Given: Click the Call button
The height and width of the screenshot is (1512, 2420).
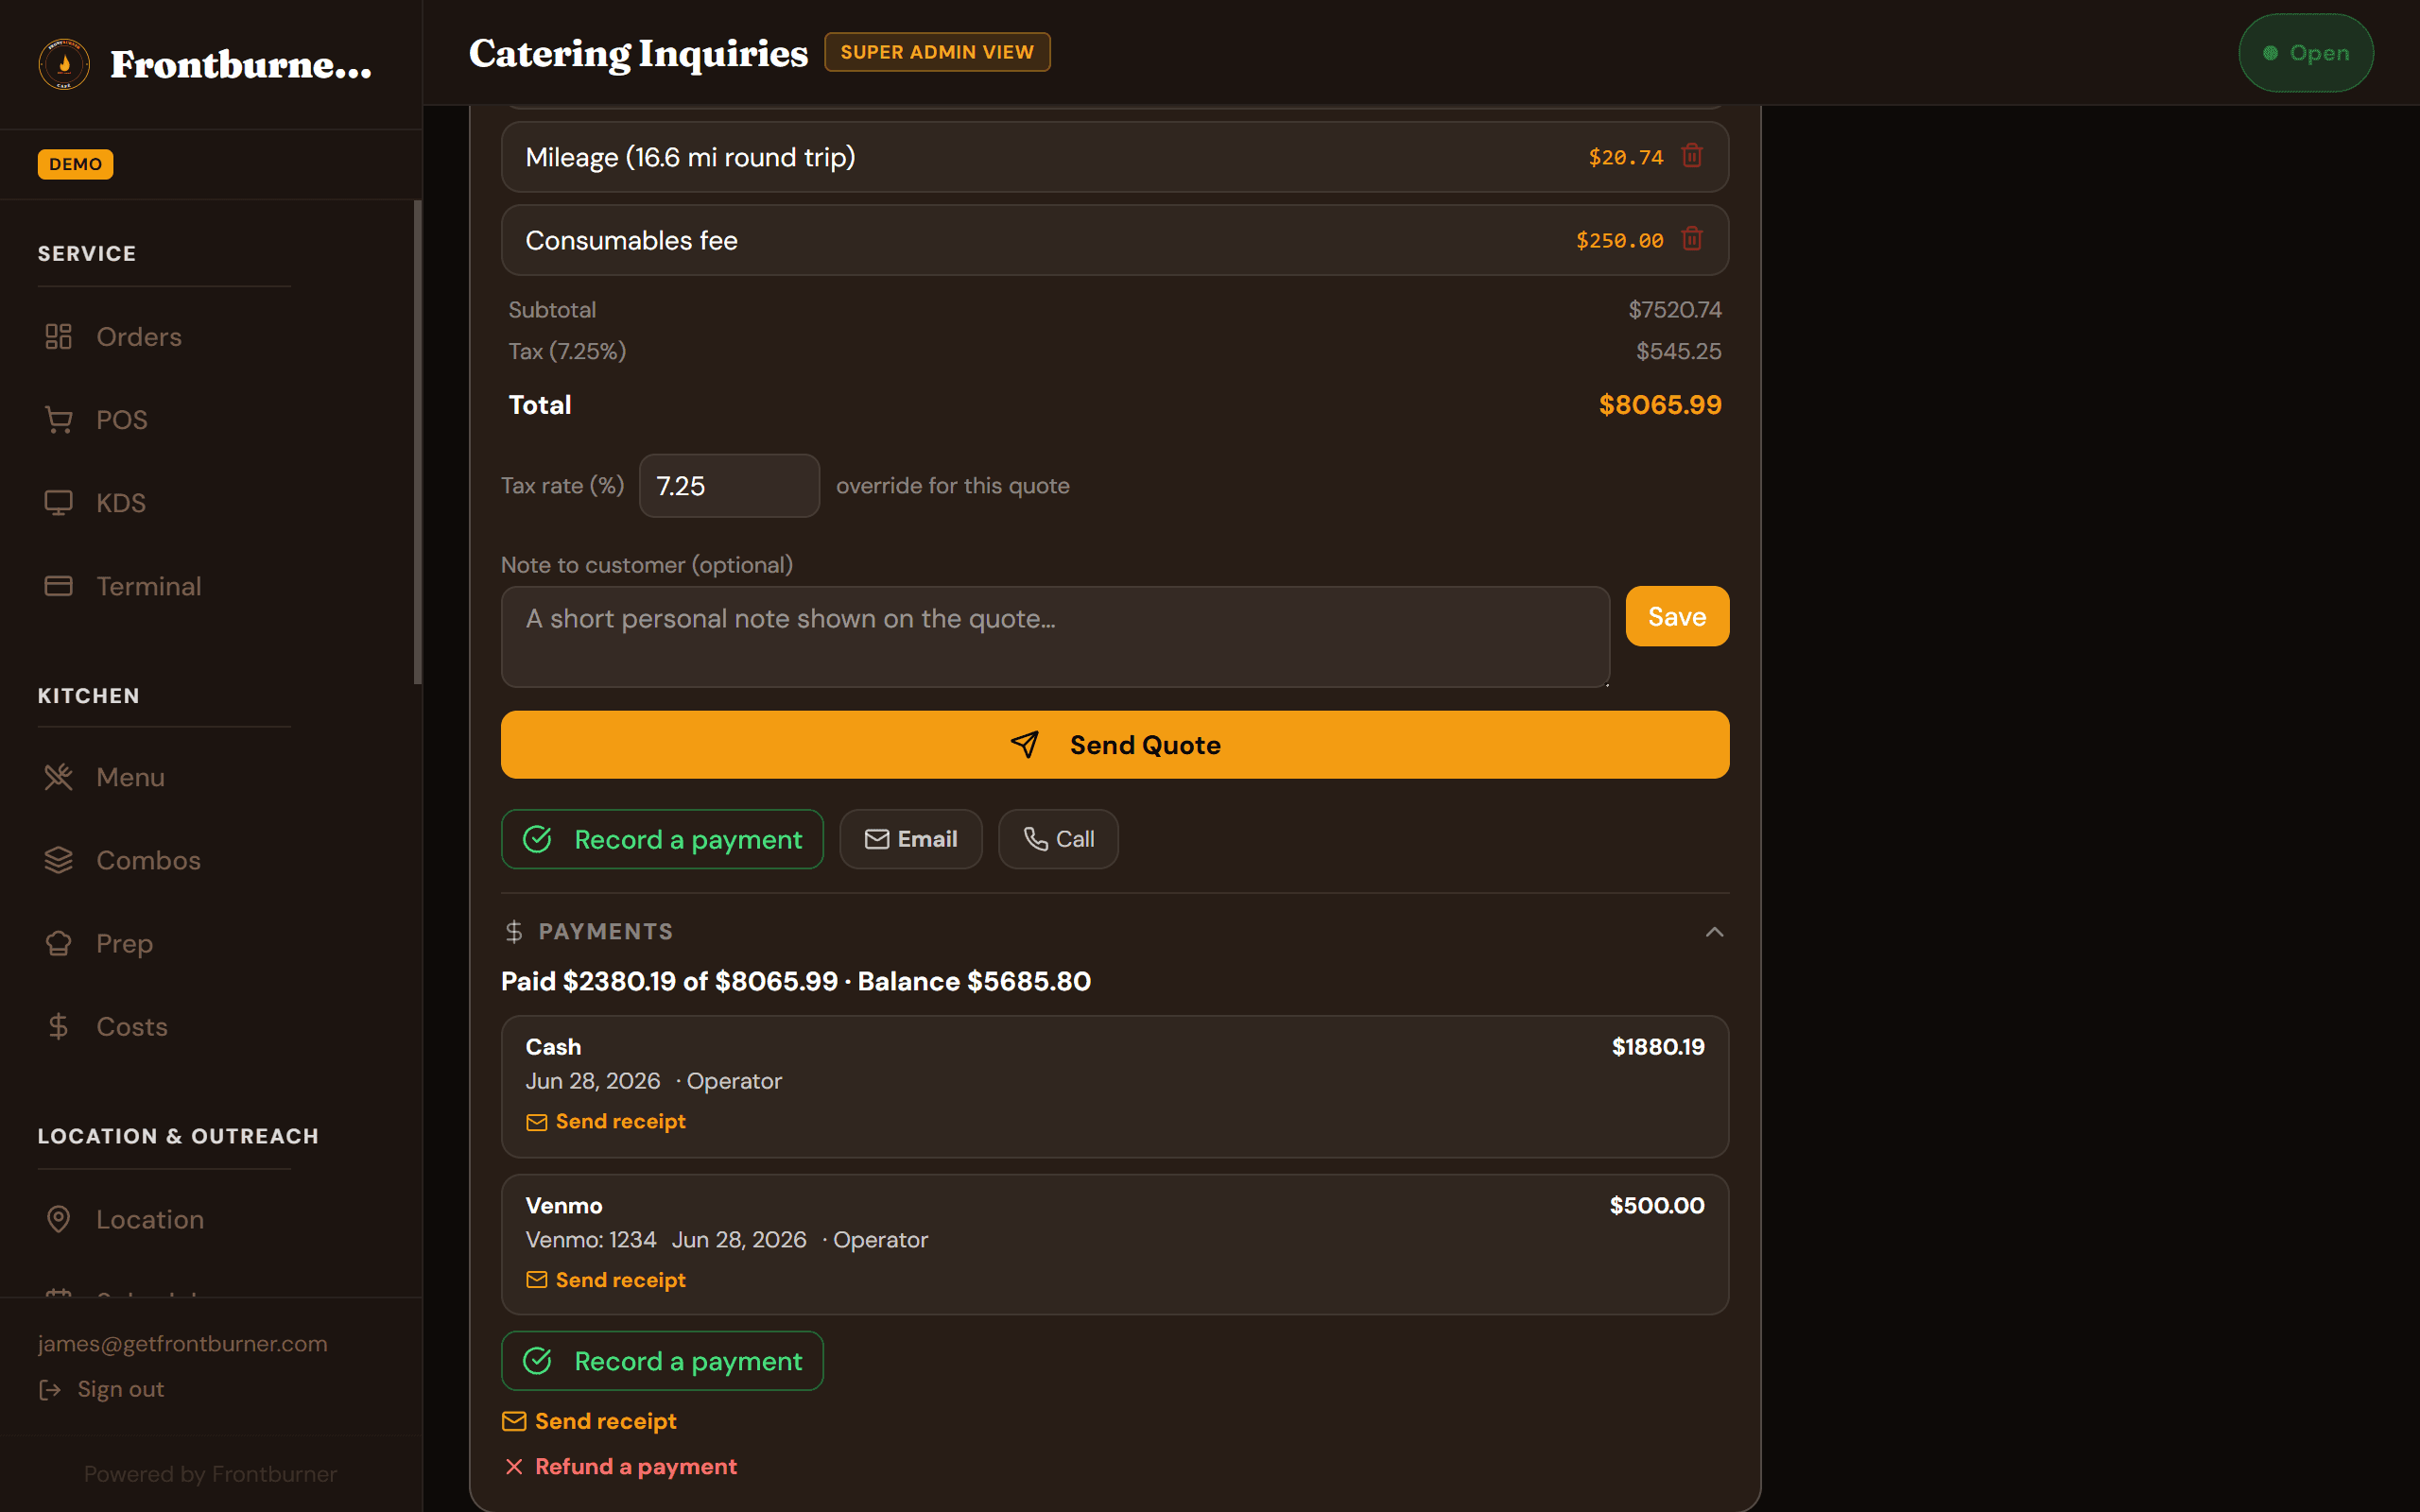Looking at the screenshot, I should 1058,839.
